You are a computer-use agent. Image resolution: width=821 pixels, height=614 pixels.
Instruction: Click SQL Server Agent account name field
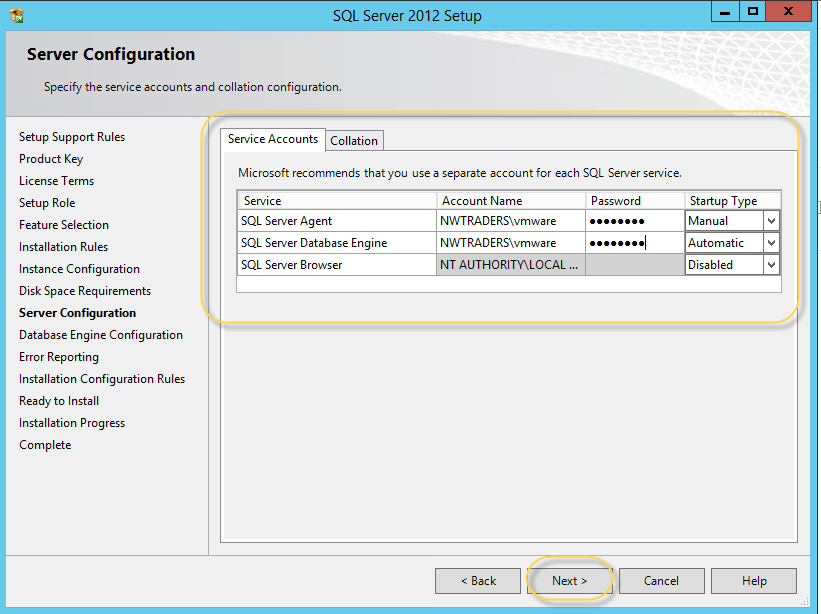tap(510, 221)
